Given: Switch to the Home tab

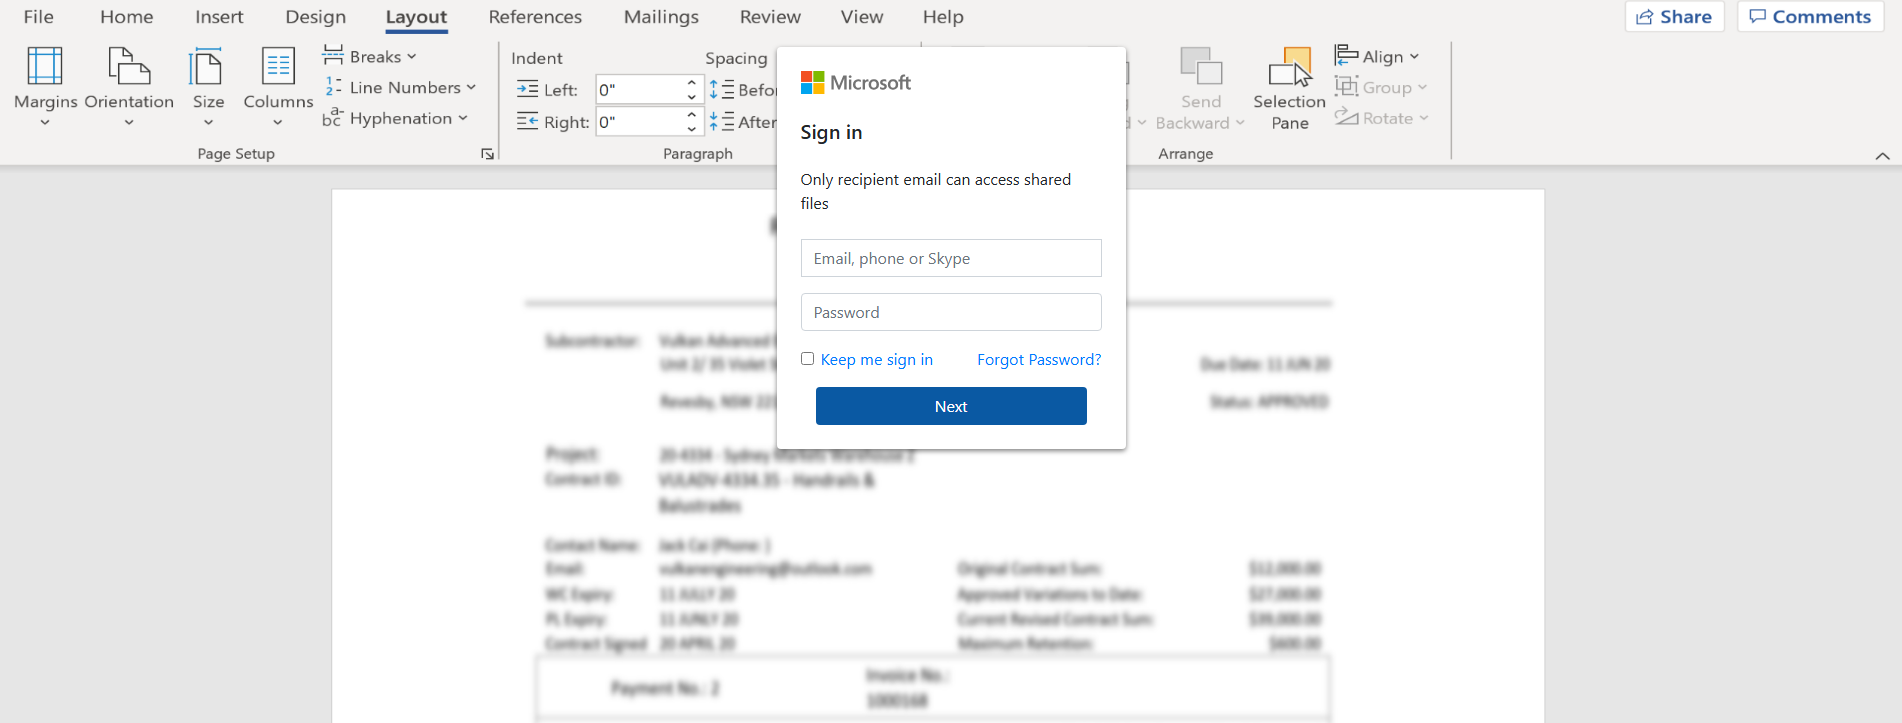Looking at the screenshot, I should click(127, 17).
